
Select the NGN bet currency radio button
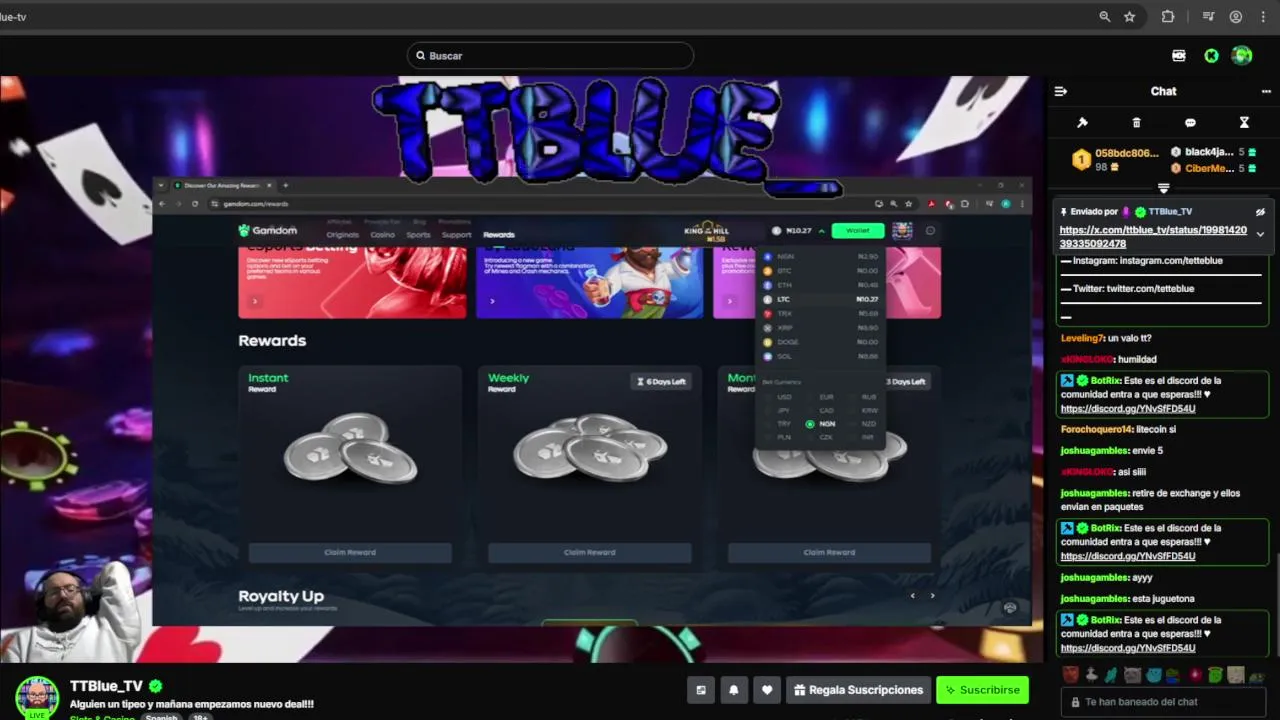[810, 424]
